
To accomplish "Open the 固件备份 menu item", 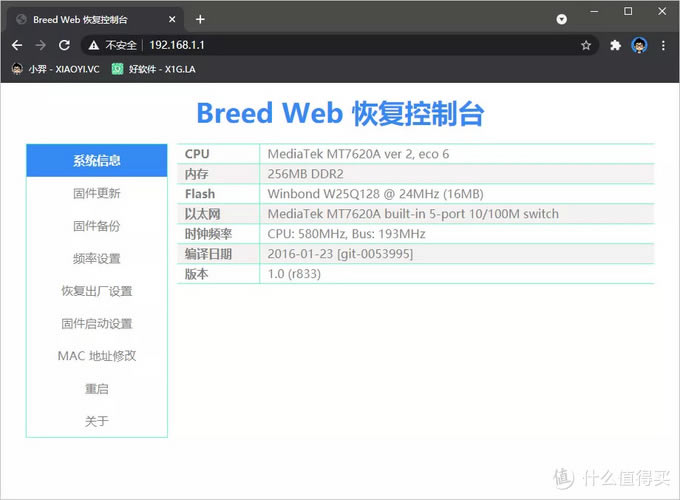I will pyautogui.click(x=97, y=226).
